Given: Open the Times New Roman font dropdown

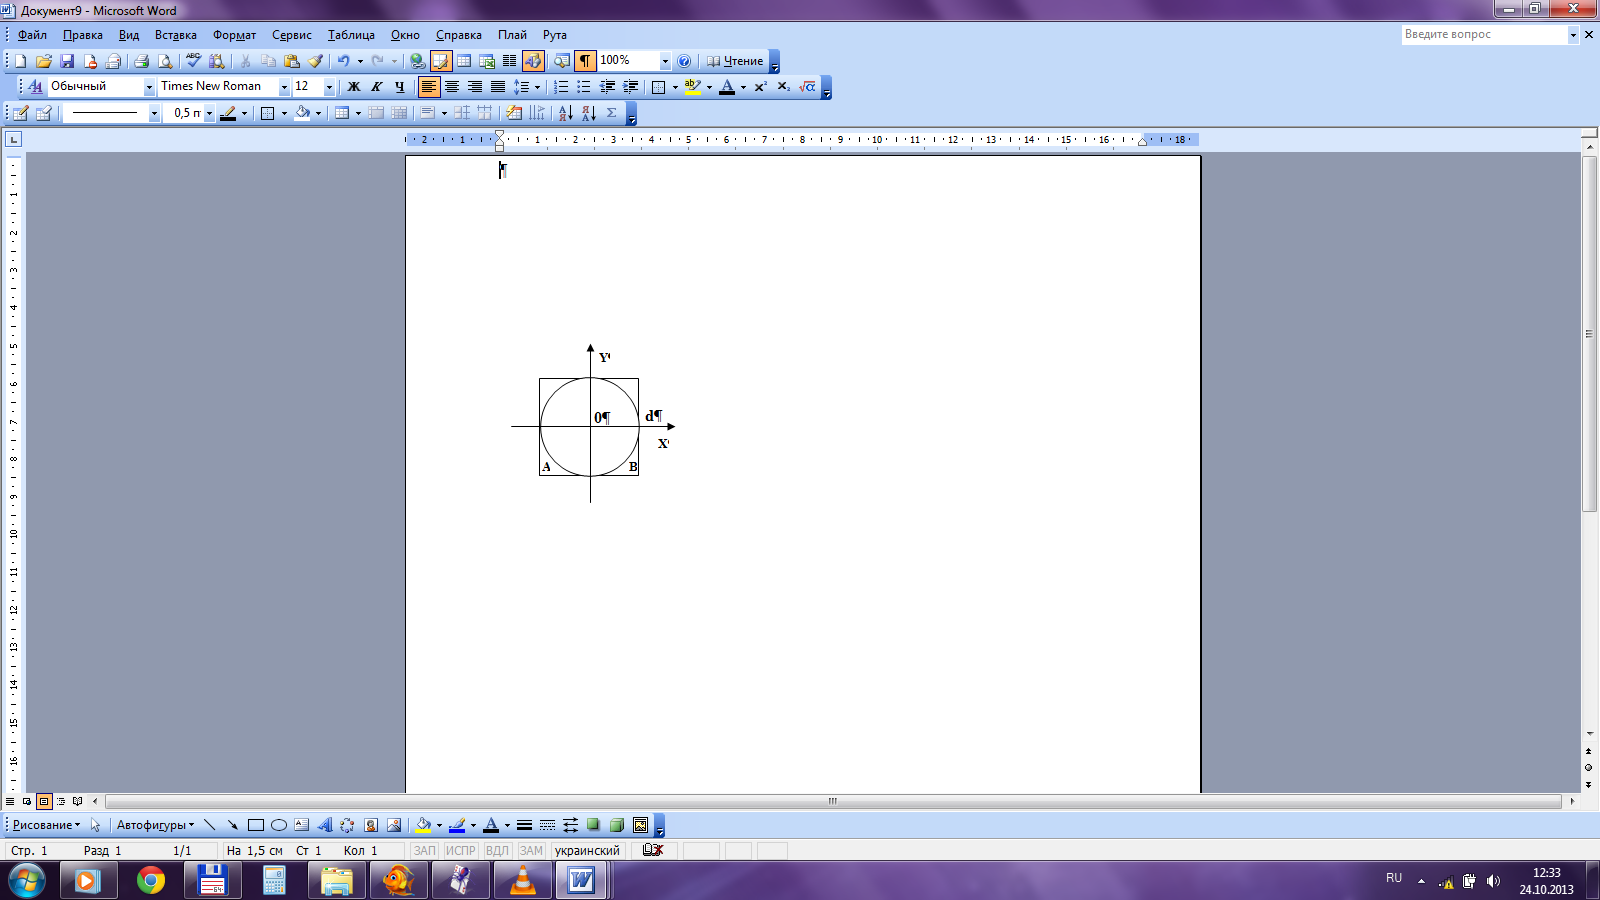Looking at the screenshot, I should 284,87.
